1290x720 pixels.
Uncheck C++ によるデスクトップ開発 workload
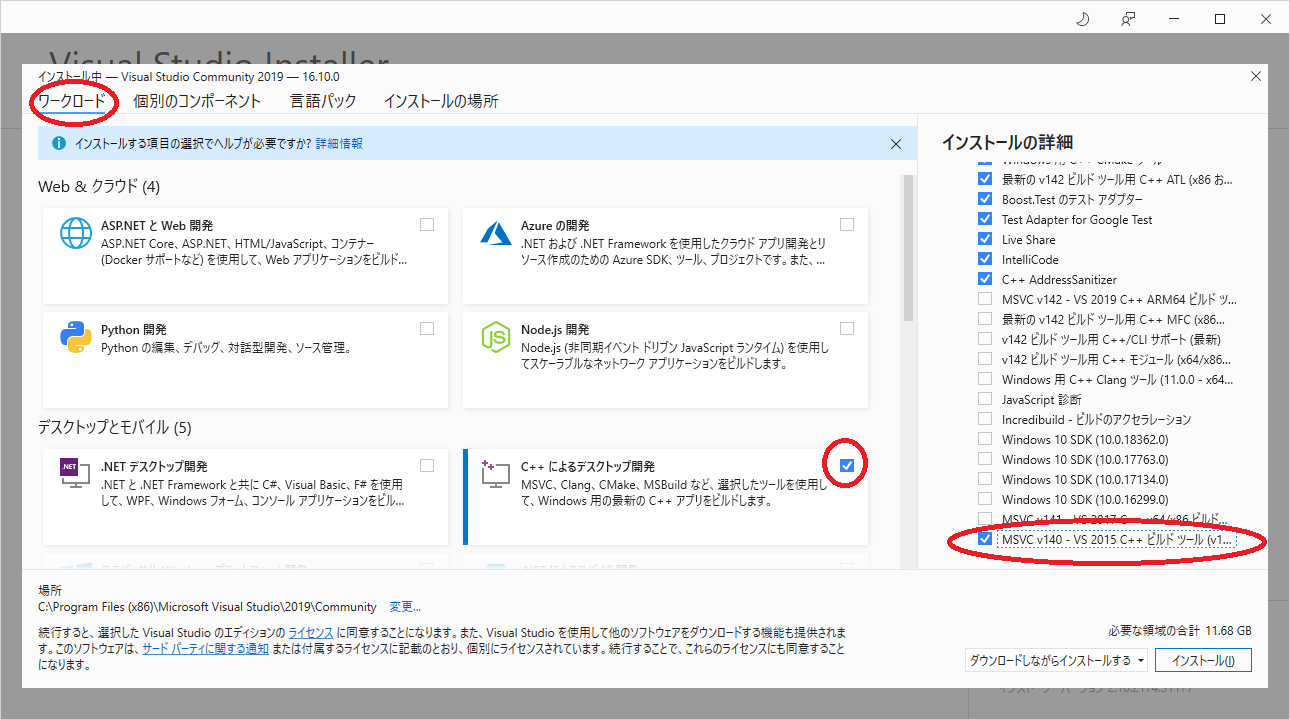pyautogui.click(x=846, y=464)
